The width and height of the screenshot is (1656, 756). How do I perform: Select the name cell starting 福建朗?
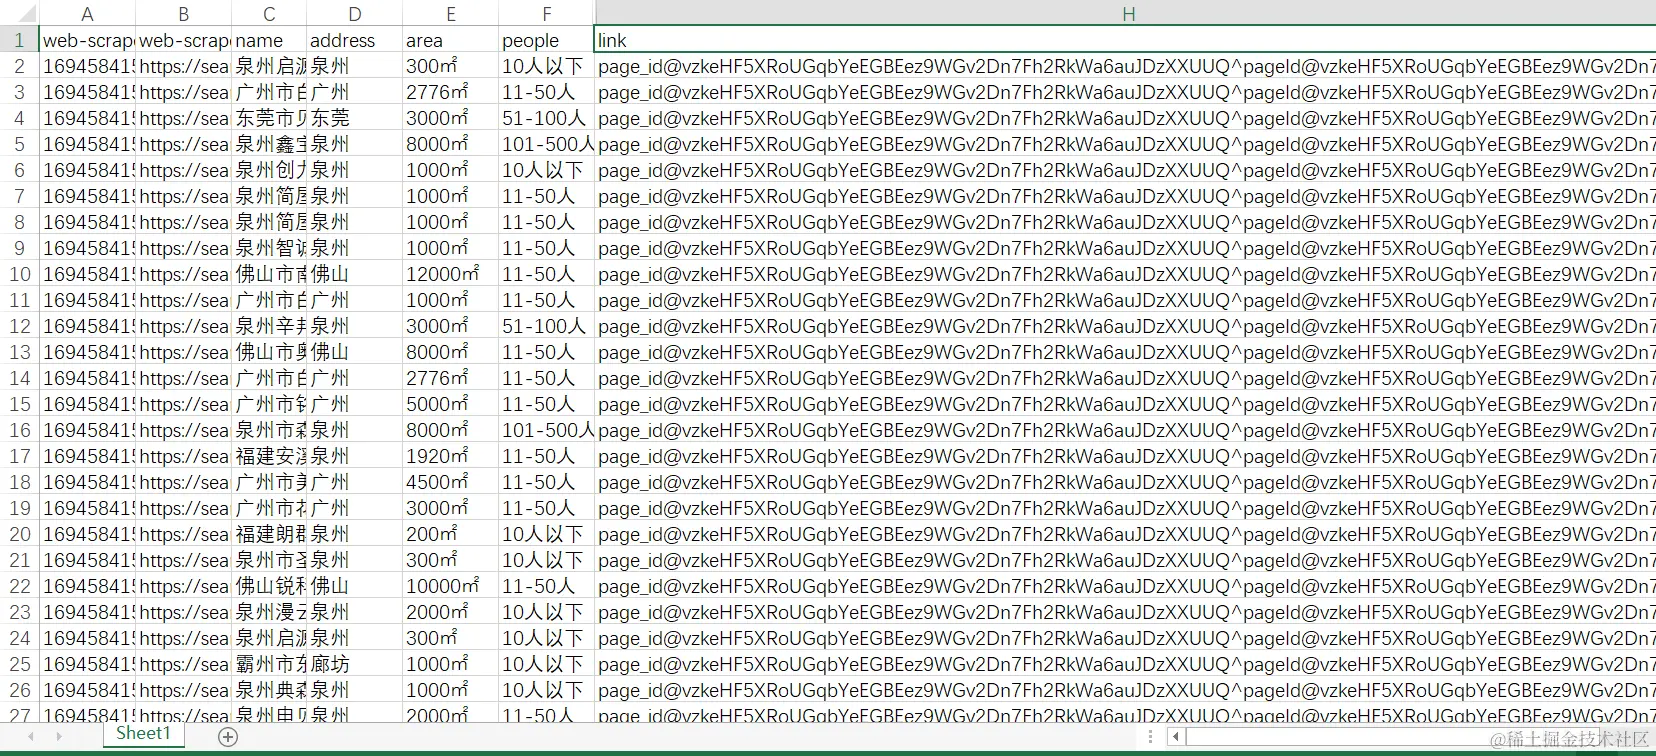pos(269,534)
